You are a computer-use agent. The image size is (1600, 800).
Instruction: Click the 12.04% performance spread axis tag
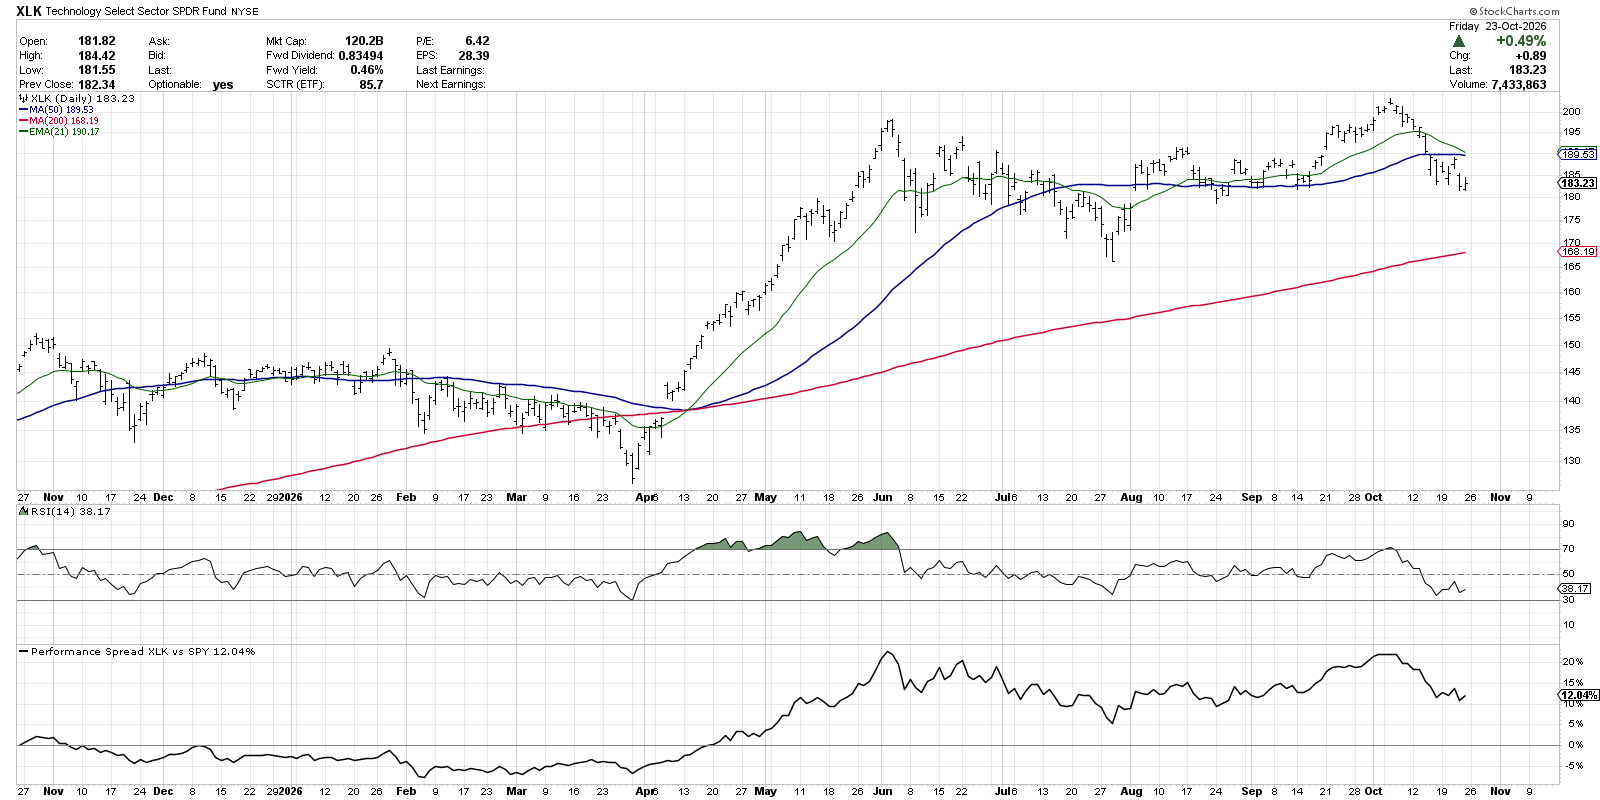coord(1579,695)
